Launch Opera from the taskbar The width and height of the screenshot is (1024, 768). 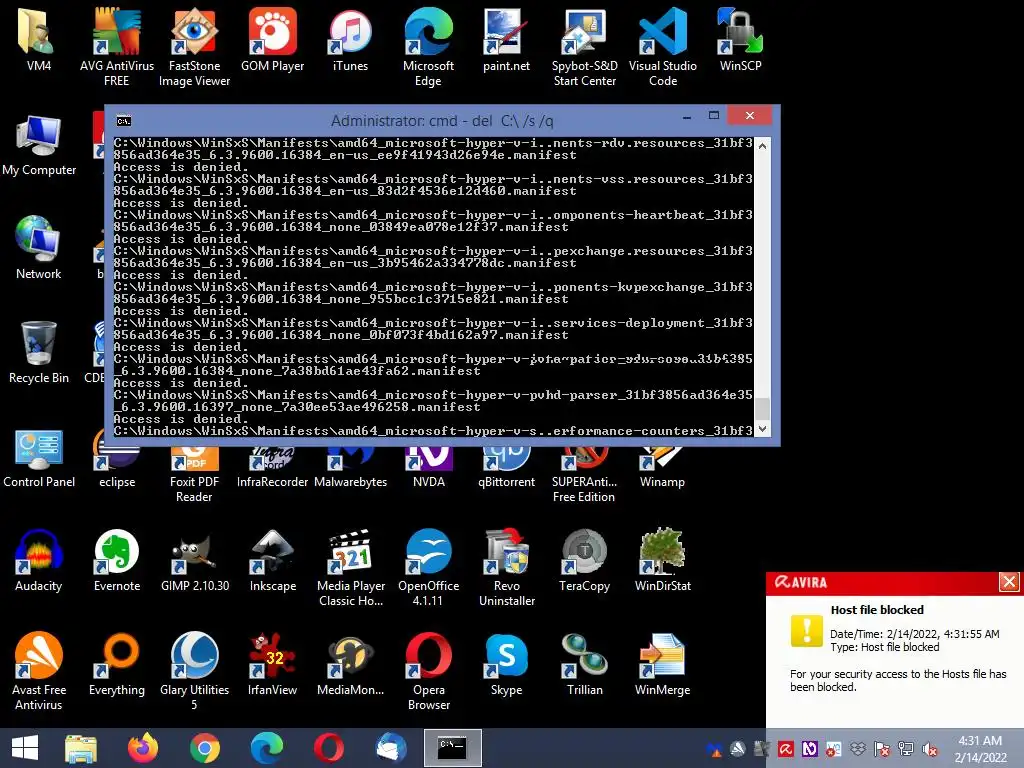point(328,748)
